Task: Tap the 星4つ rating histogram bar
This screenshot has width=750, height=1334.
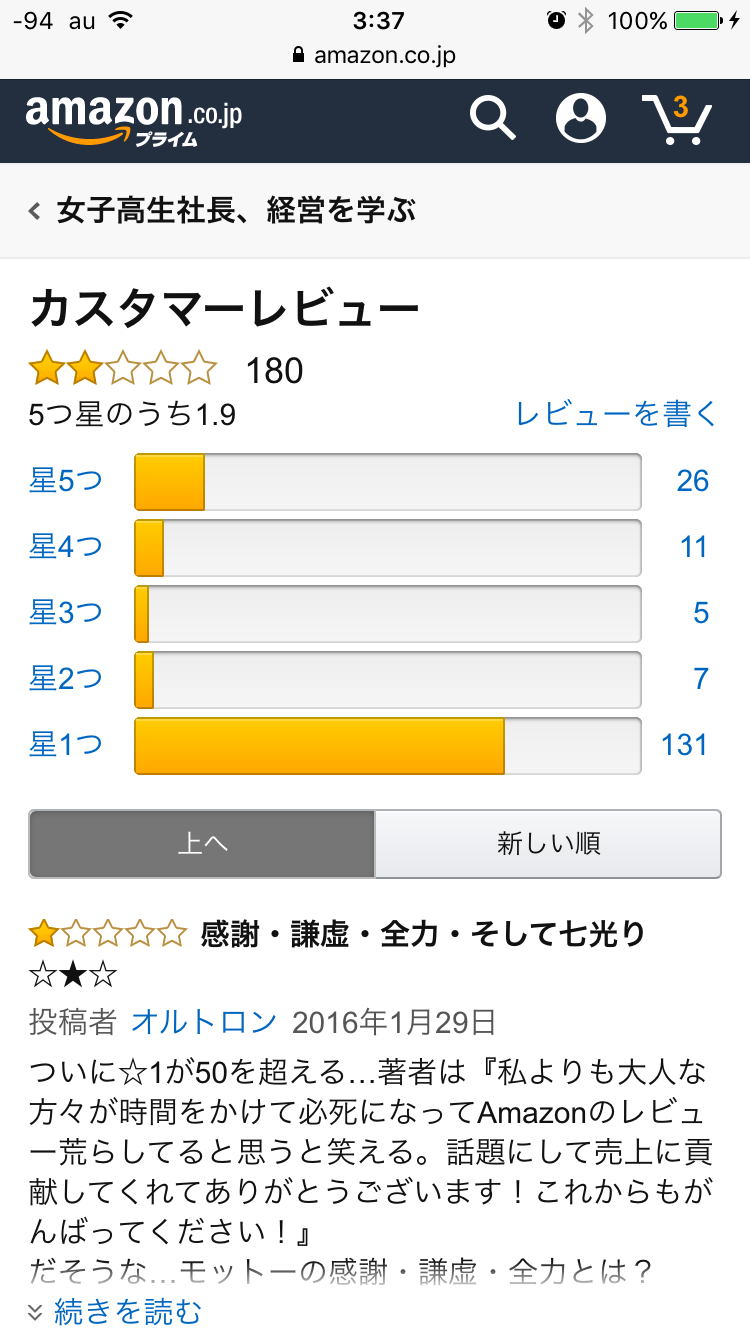Action: [x=388, y=547]
